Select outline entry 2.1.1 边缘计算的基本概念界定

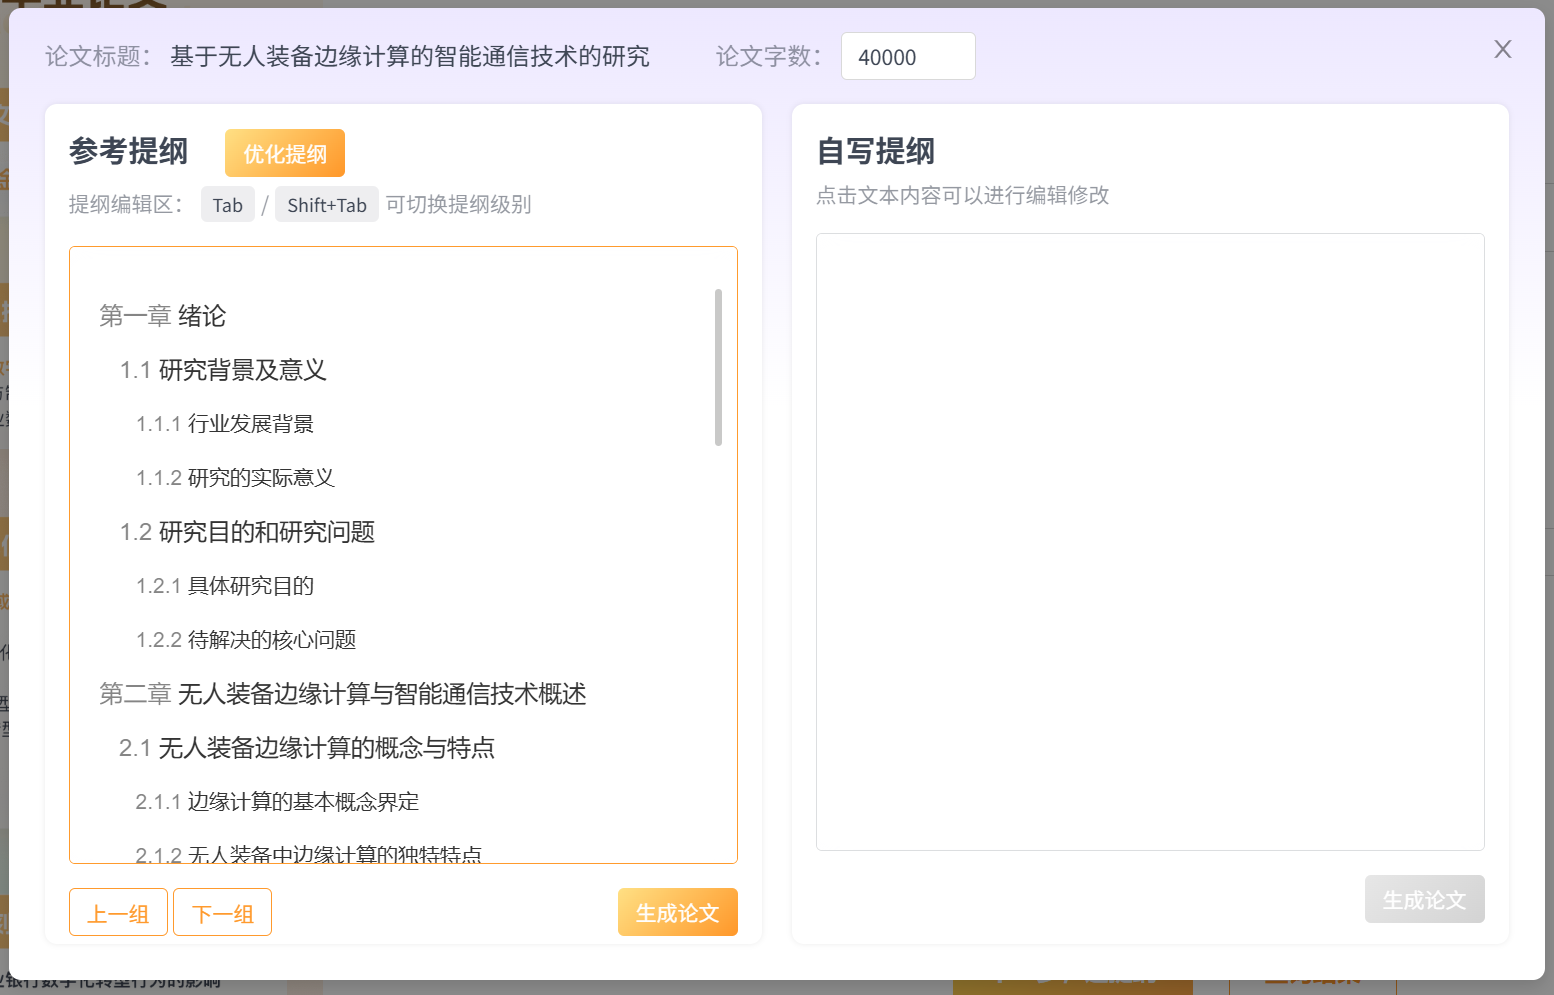pos(278,802)
